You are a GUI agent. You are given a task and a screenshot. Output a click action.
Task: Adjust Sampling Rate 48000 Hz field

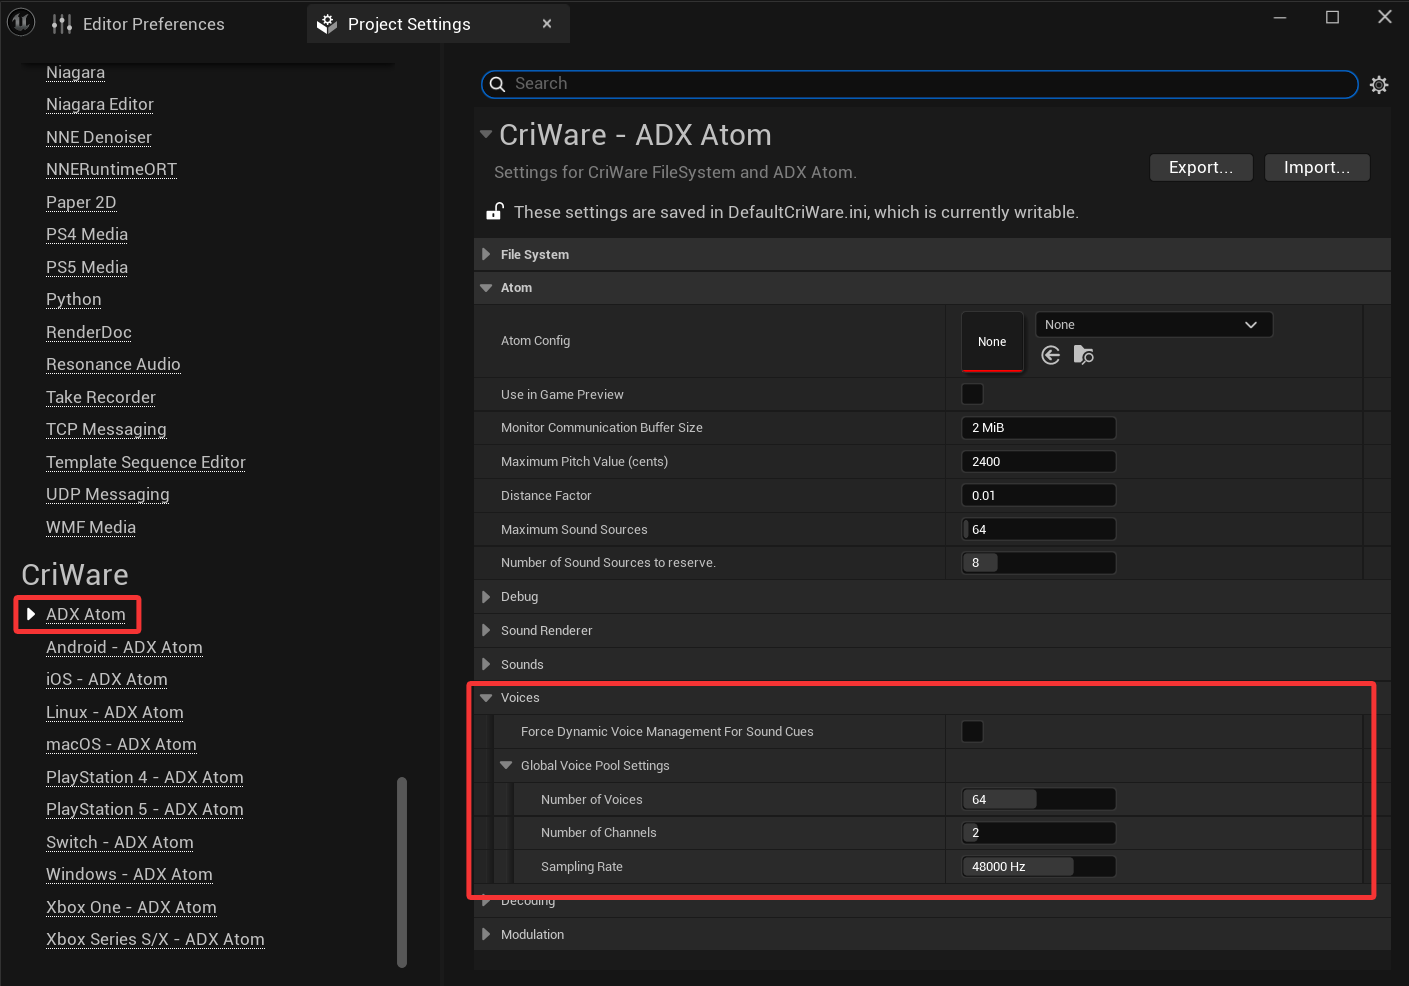pyautogui.click(x=1038, y=867)
